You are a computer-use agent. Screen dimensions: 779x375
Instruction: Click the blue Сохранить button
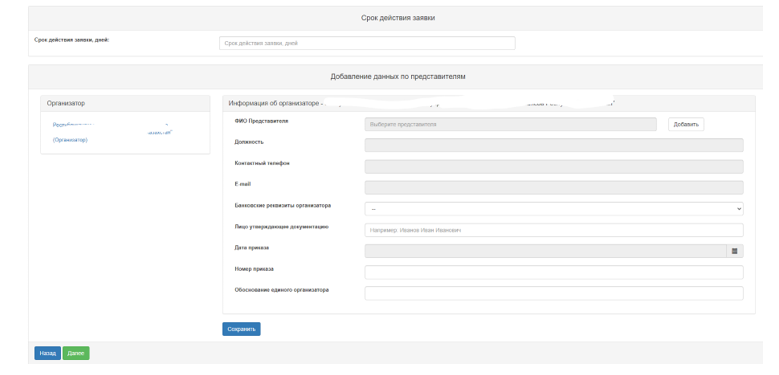pyautogui.click(x=241, y=329)
